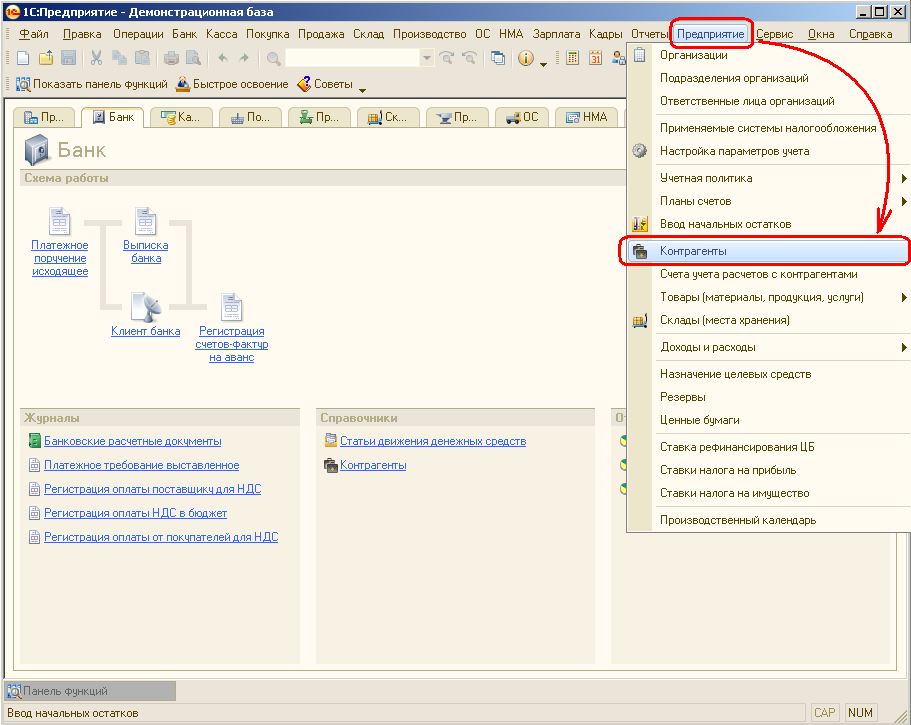Click the New document toolbar icon
Viewport: 911px width, 725px height.
point(23,59)
